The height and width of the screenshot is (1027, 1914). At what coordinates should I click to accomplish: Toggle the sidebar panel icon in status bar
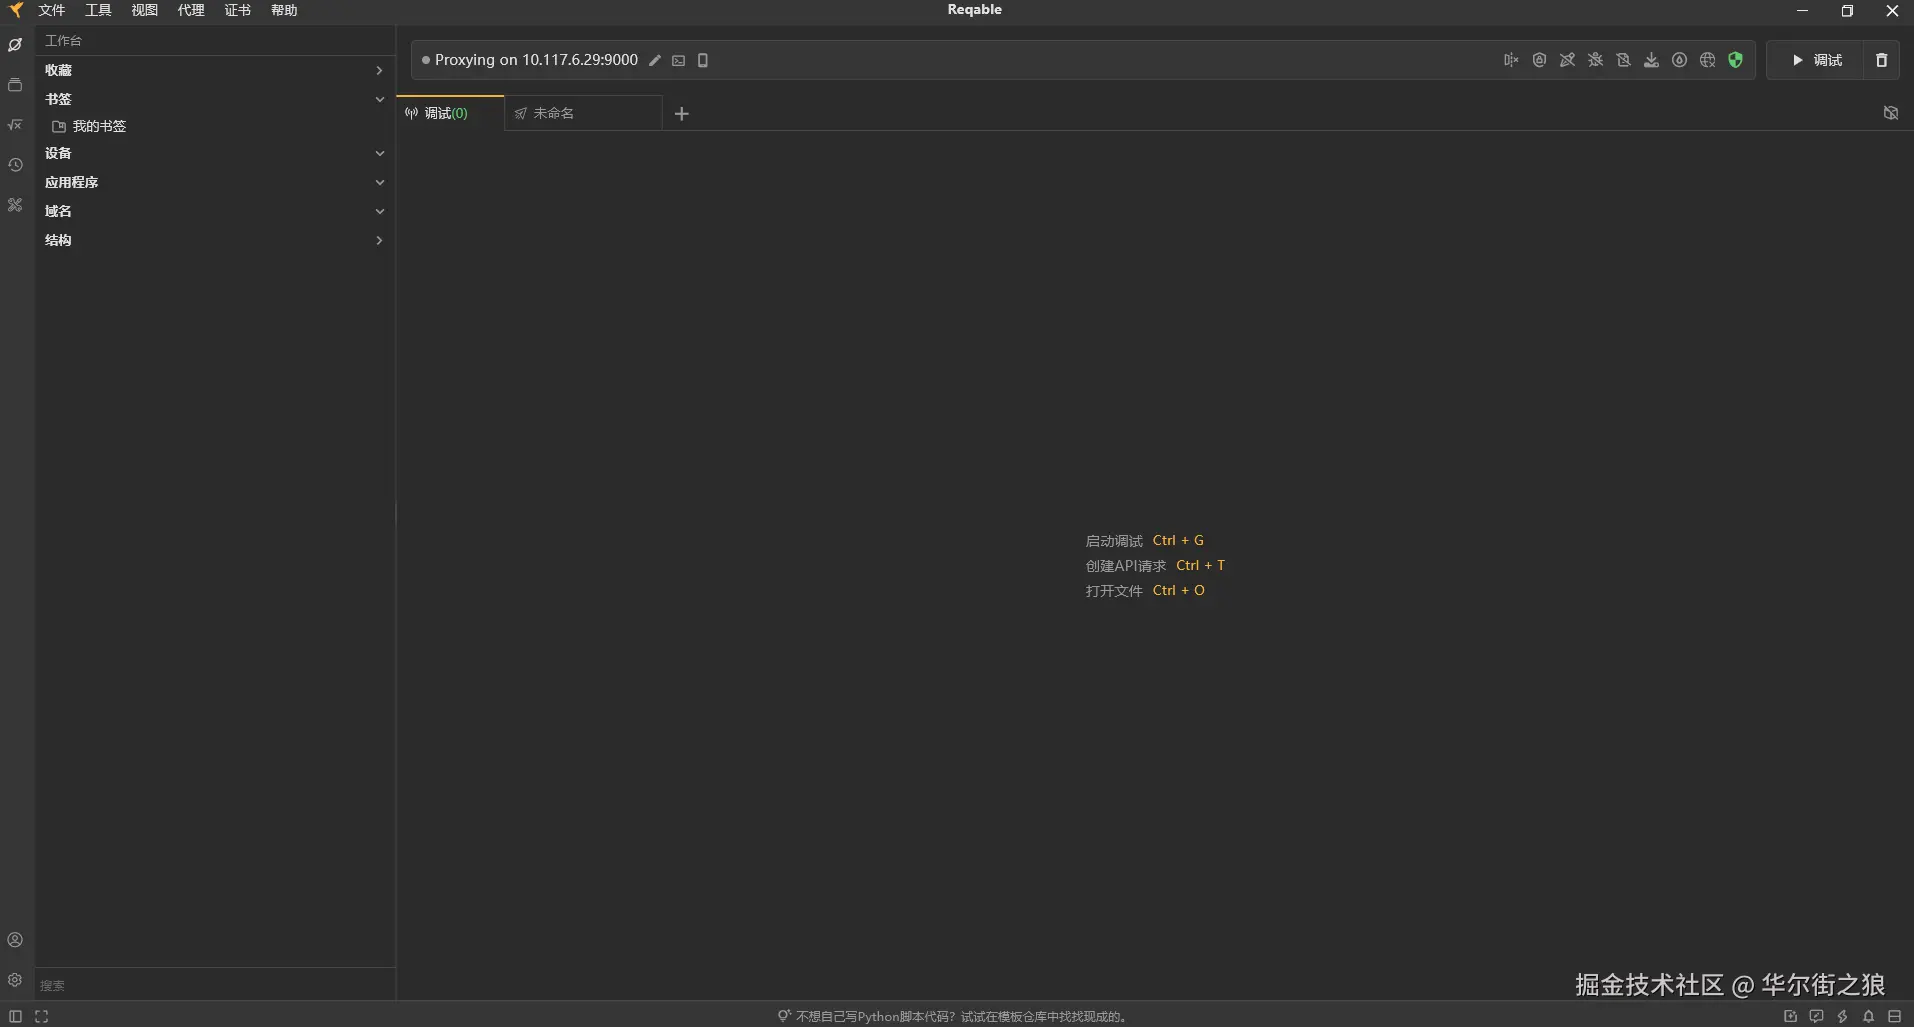(x=15, y=1016)
